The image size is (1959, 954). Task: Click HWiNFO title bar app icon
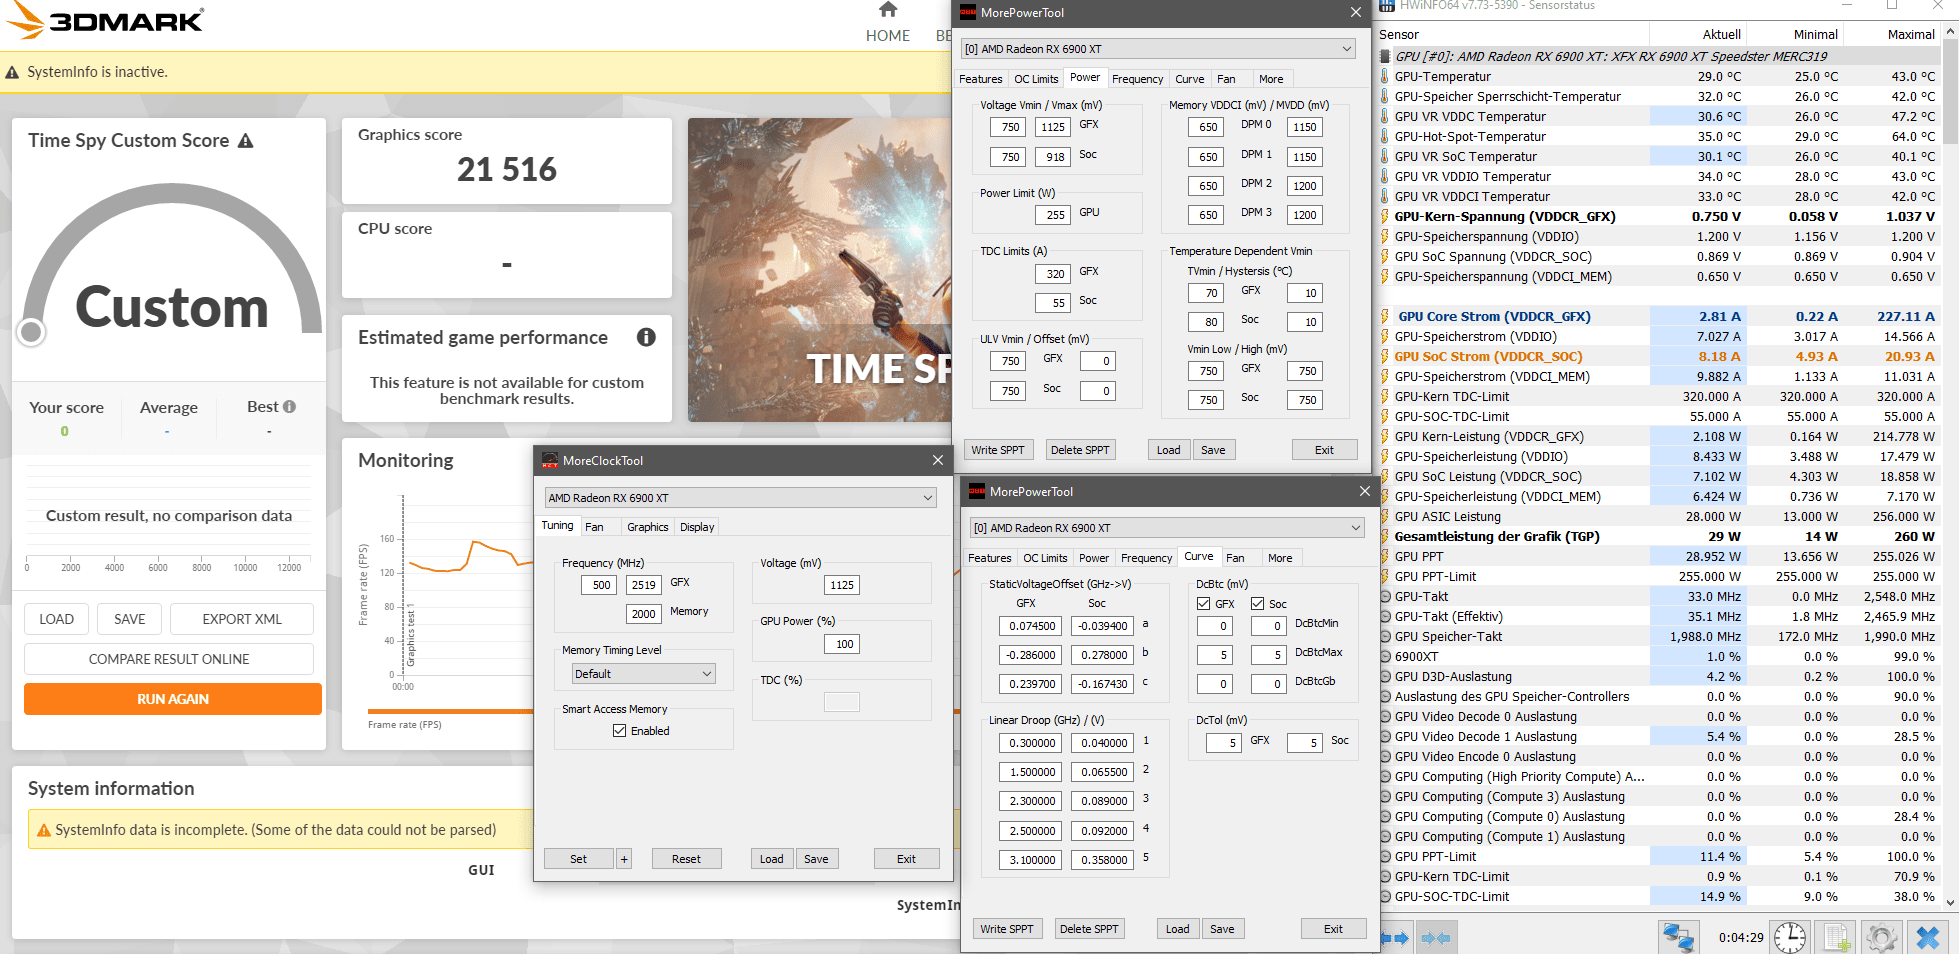pos(1387,5)
